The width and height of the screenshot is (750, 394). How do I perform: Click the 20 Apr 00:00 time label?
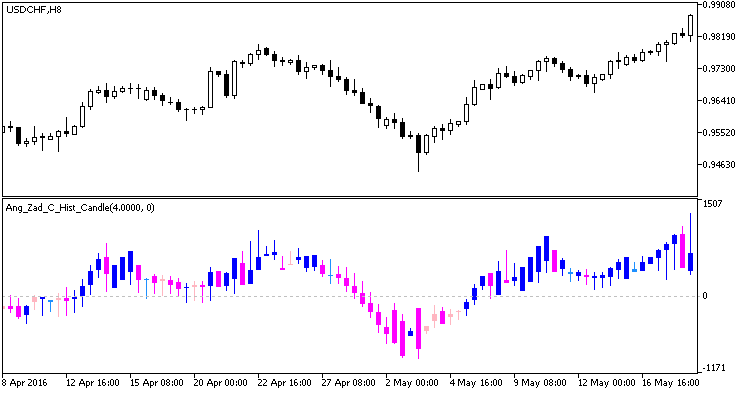[x=221, y=383]
